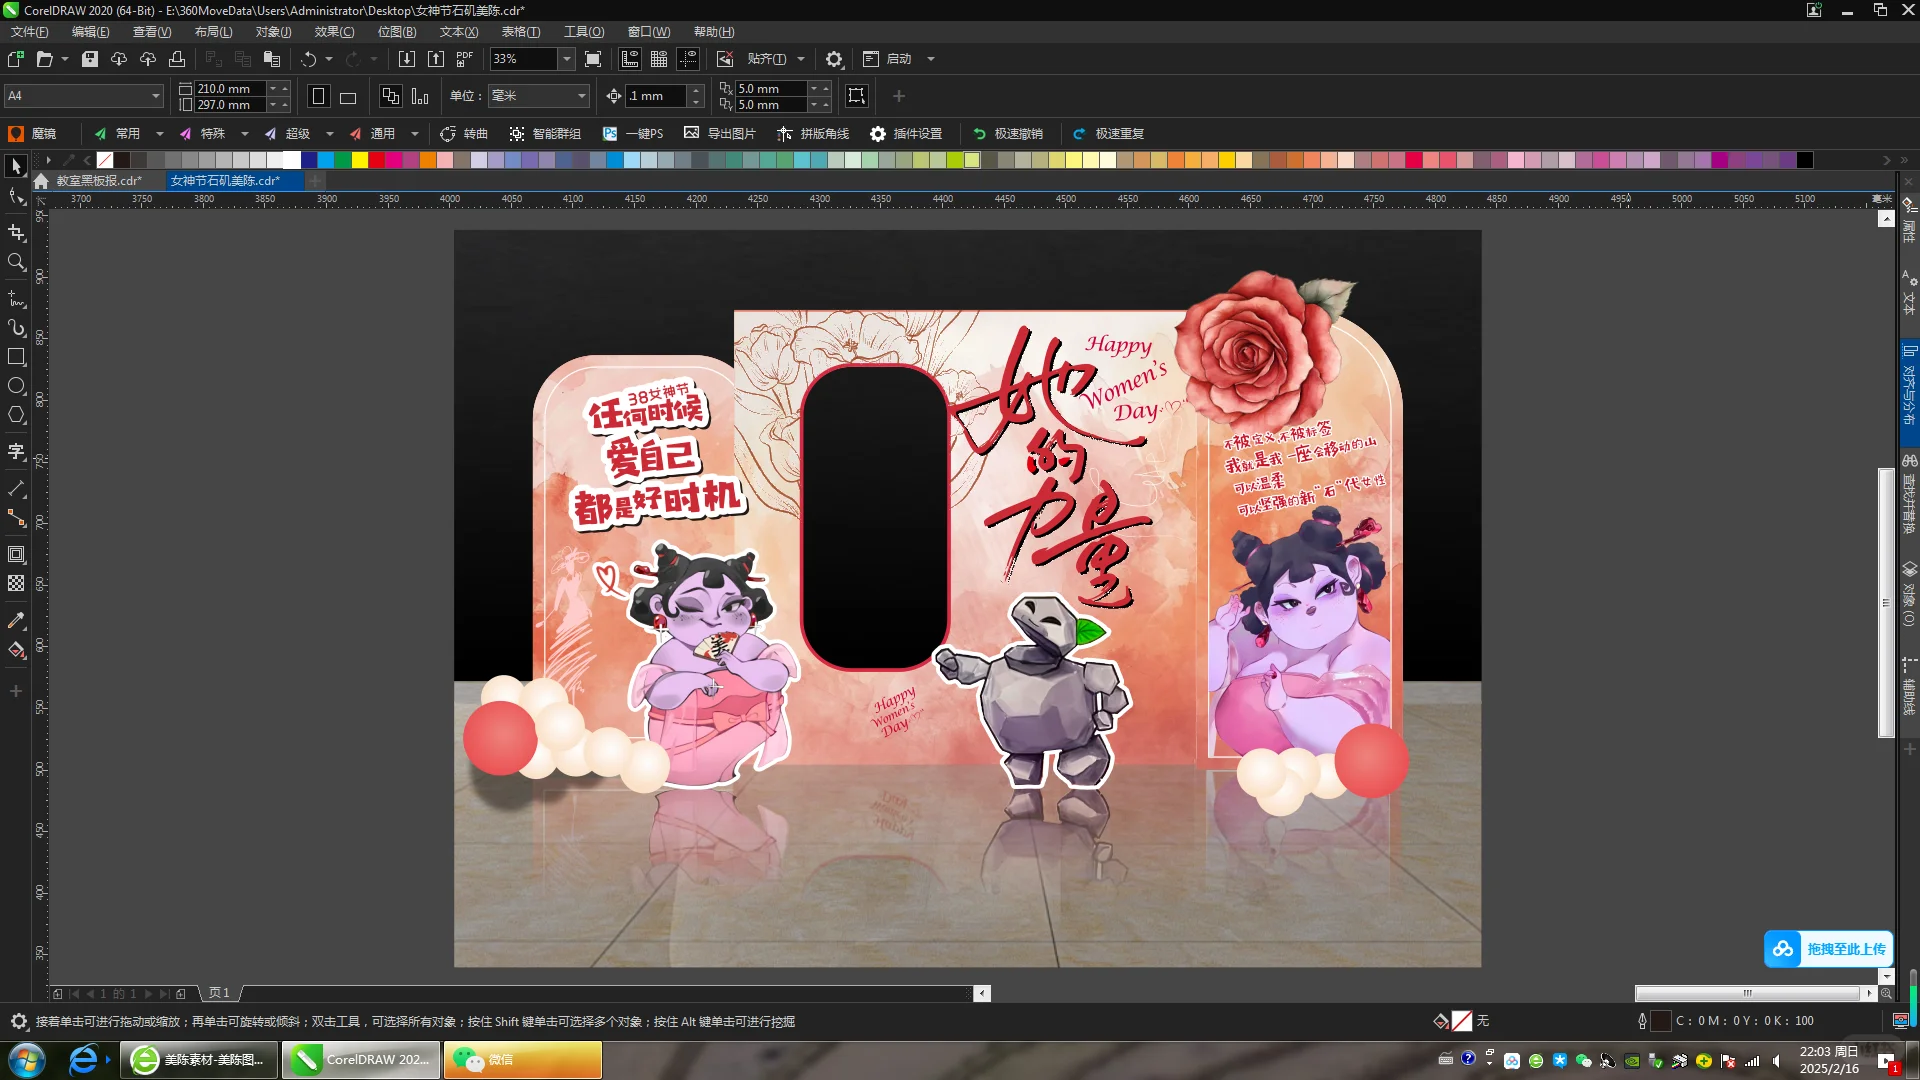Select the Transparency checkerboard tool
The image size is (1920, 1080).
[x=16, y=583]
